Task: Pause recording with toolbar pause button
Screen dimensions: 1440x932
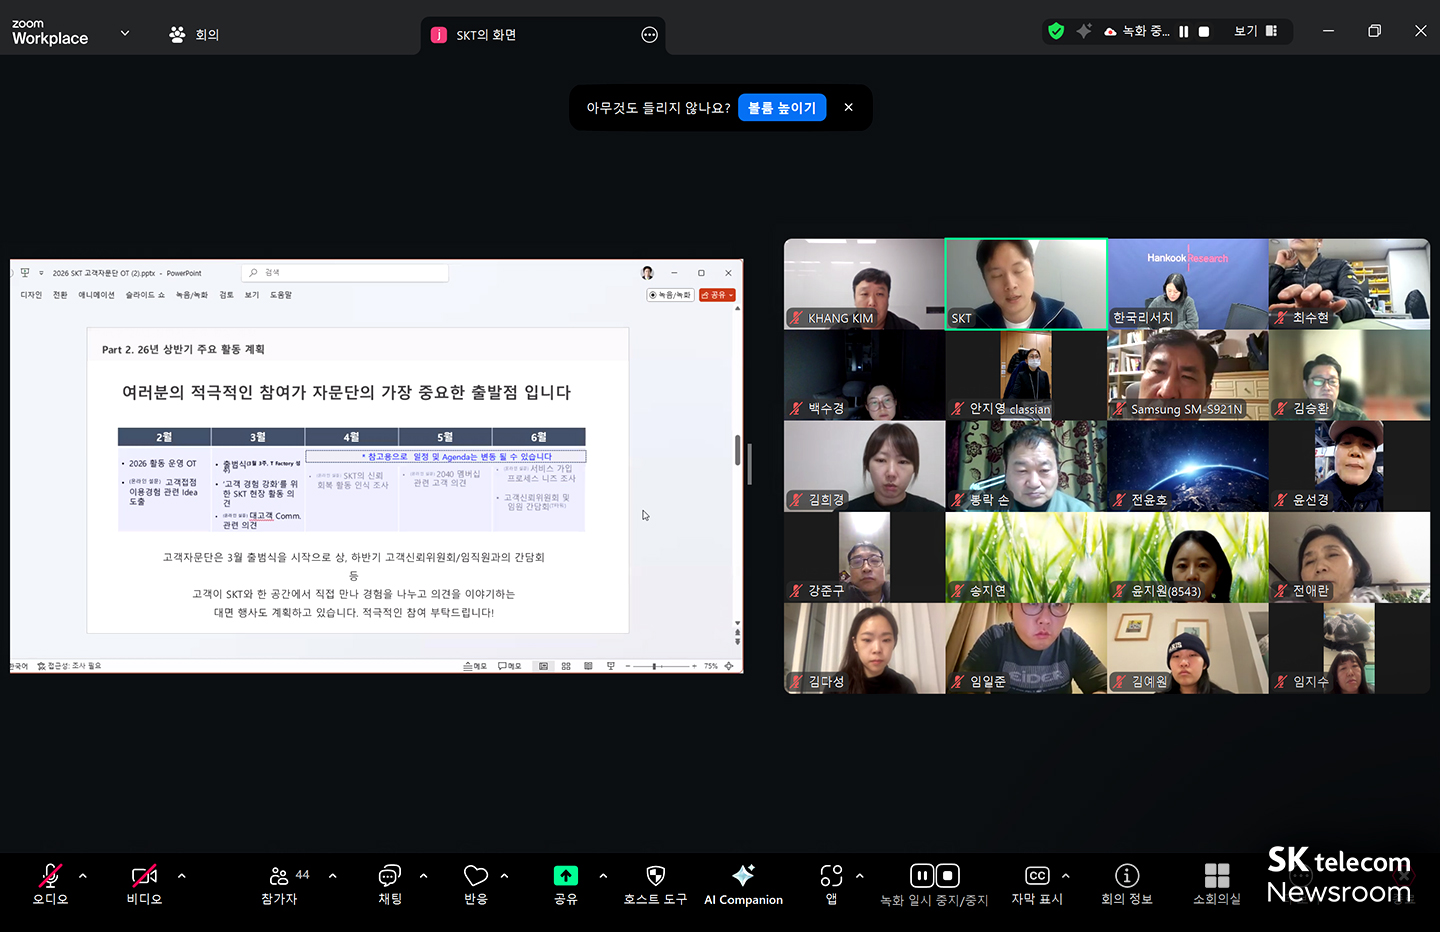Action: (x=922, y=876)
